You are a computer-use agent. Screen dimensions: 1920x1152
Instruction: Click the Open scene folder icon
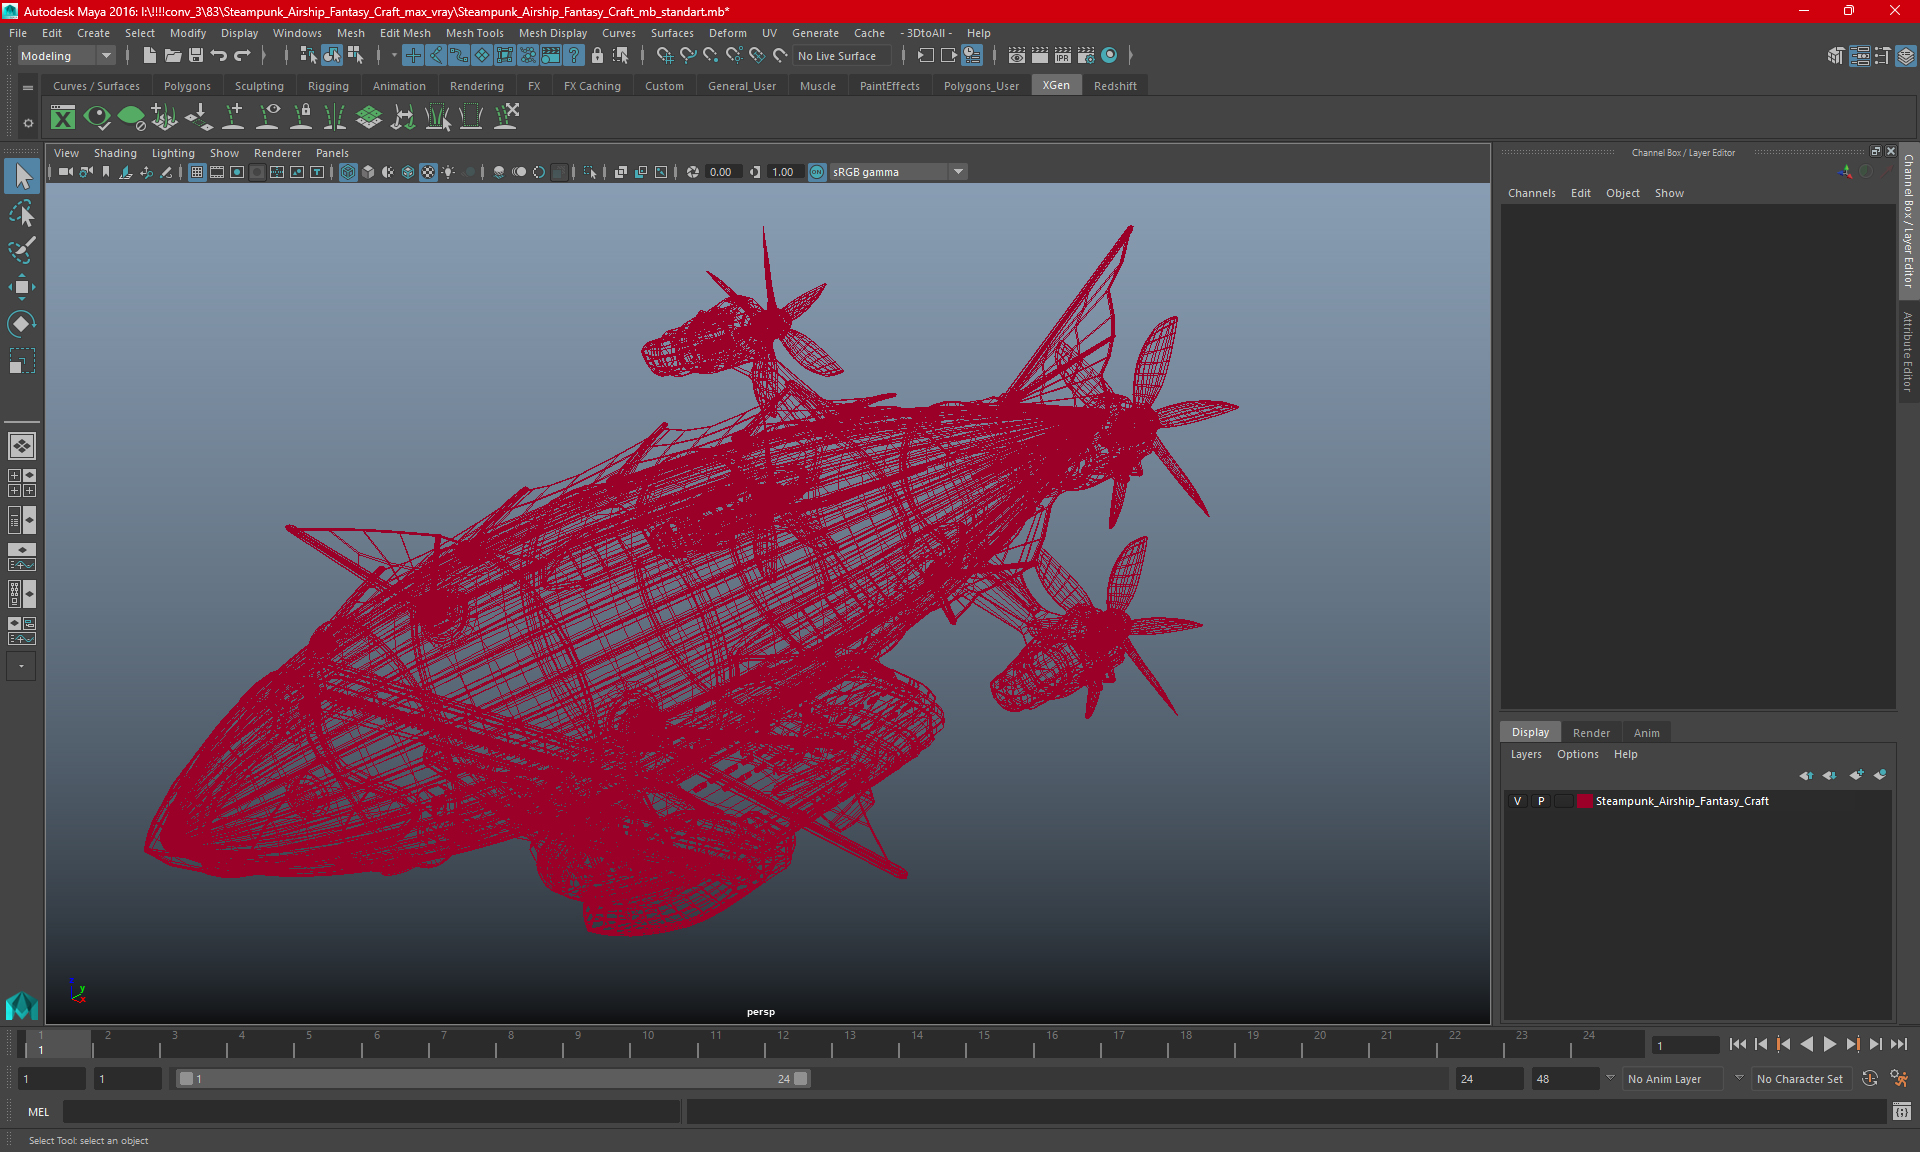click(173, 56)
